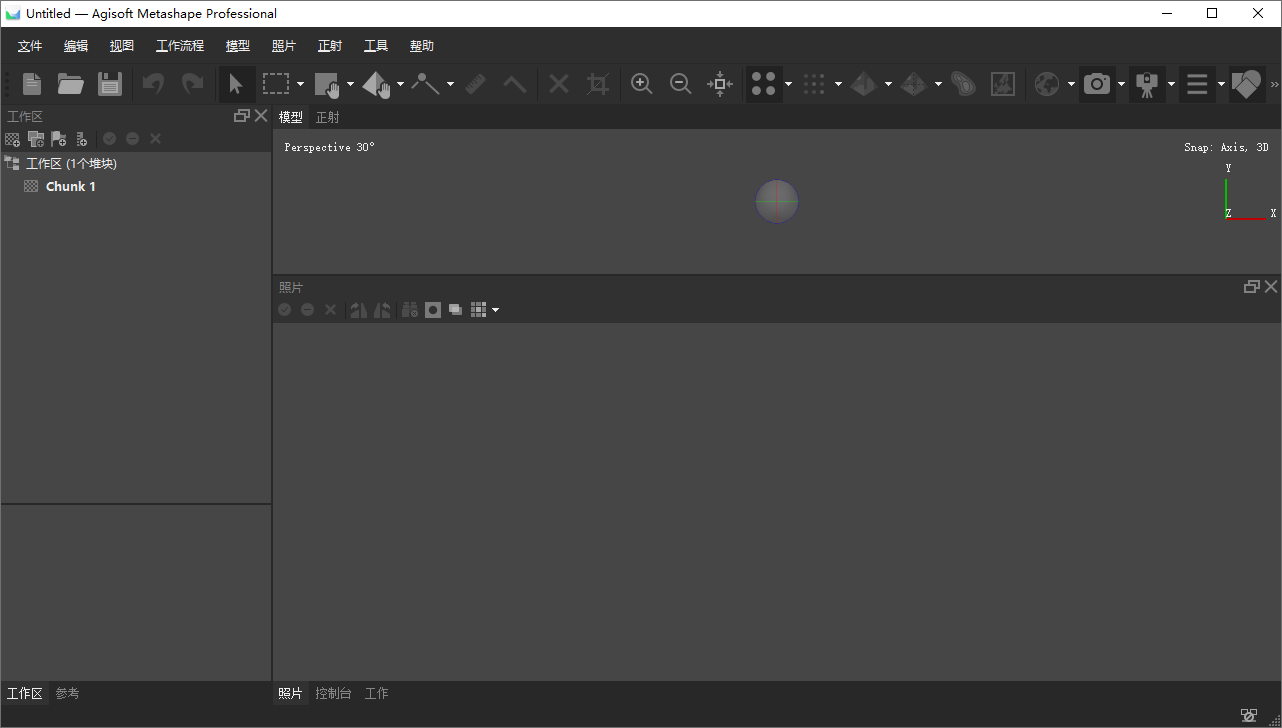Screen dimensions: 1282x728
Task: Select the arrow navigation tool
Action: pos(236,85)
